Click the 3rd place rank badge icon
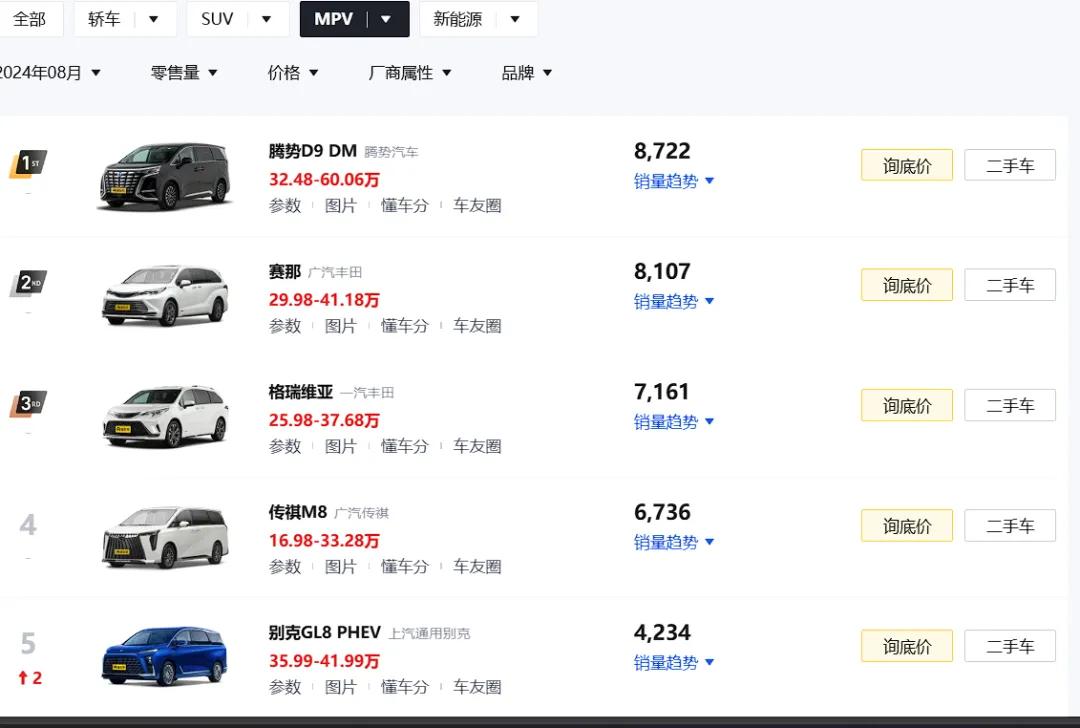Viewport: 1080px width, 728px height. pos(28,404)
